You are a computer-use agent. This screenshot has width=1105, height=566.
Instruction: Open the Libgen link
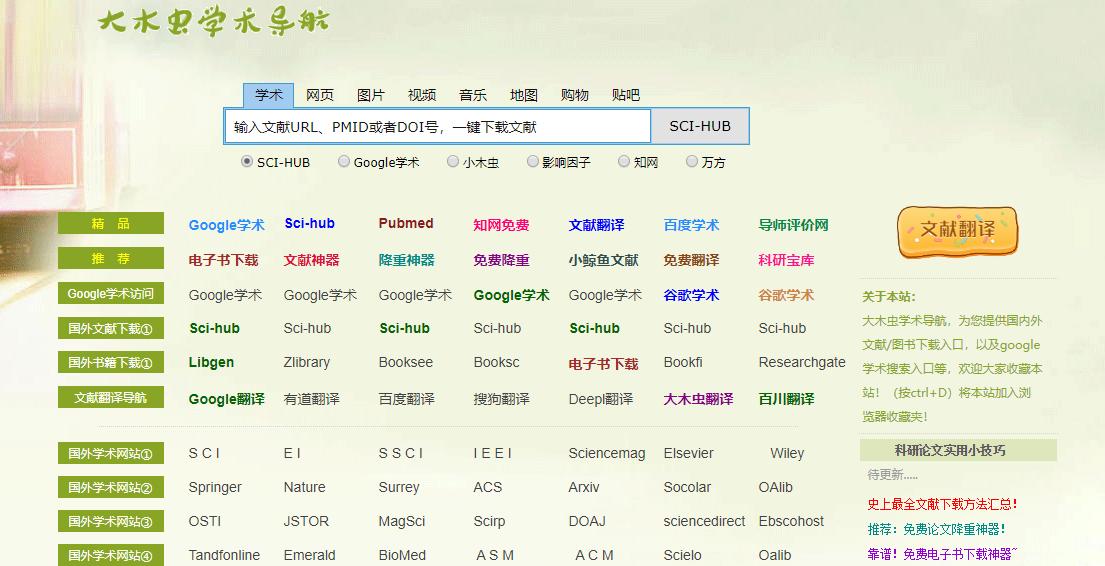coord(211,362)
